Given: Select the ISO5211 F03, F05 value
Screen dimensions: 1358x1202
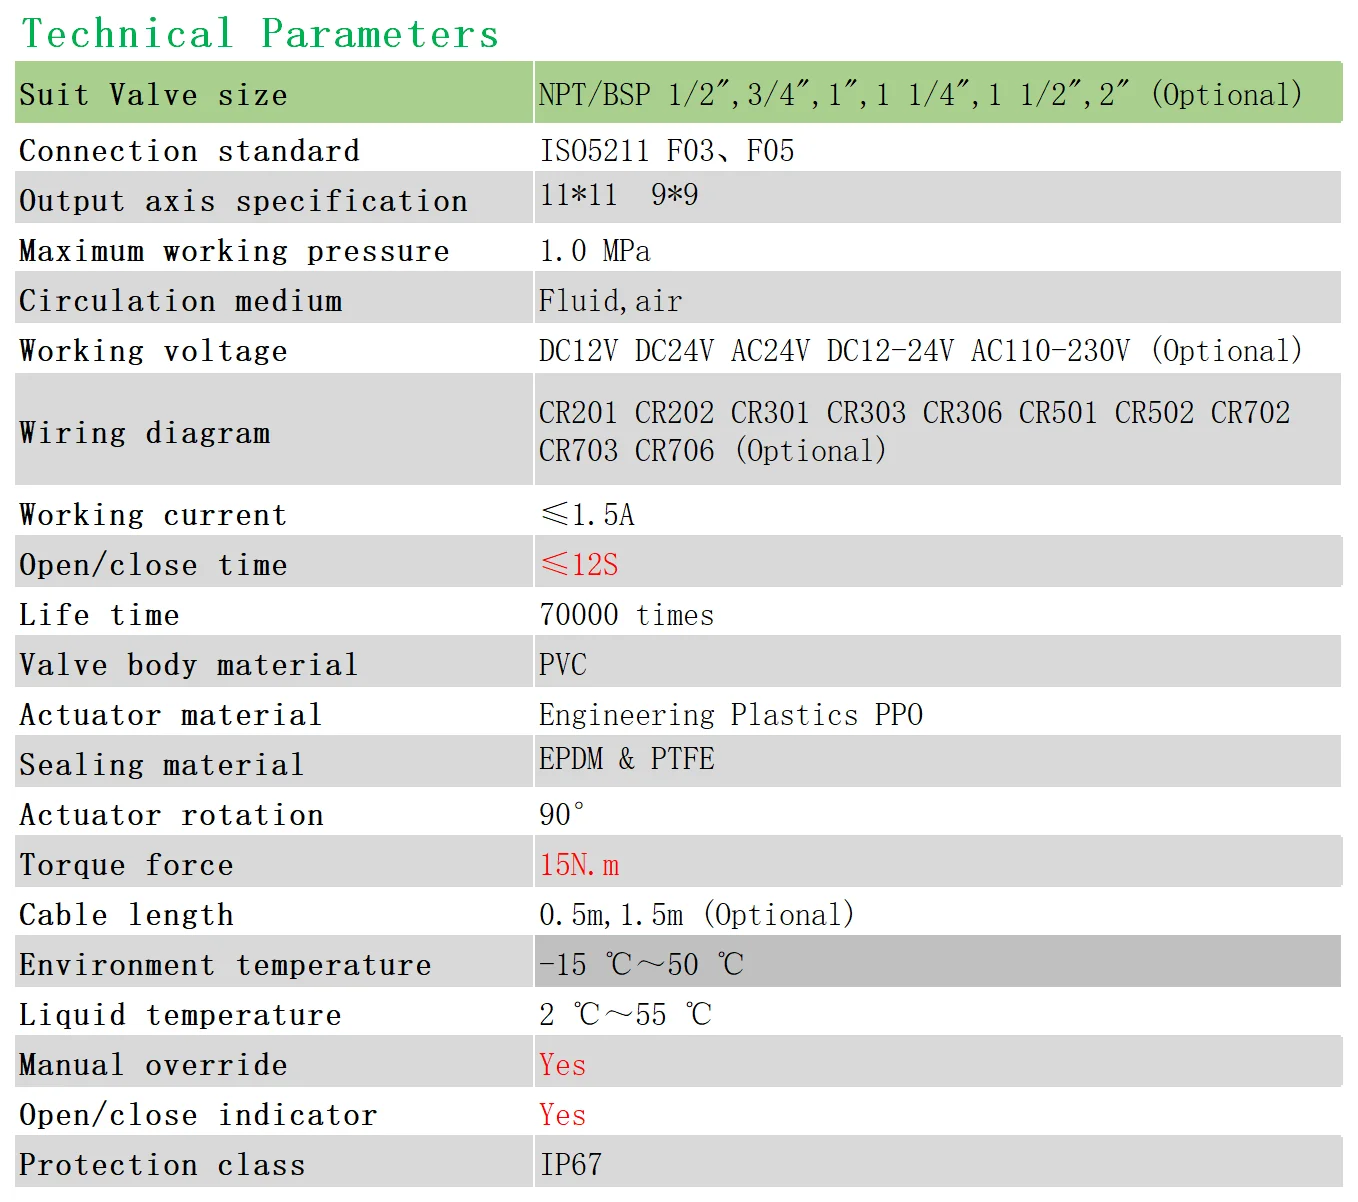Looking at the screenshot, I should [x=667, y=151].
